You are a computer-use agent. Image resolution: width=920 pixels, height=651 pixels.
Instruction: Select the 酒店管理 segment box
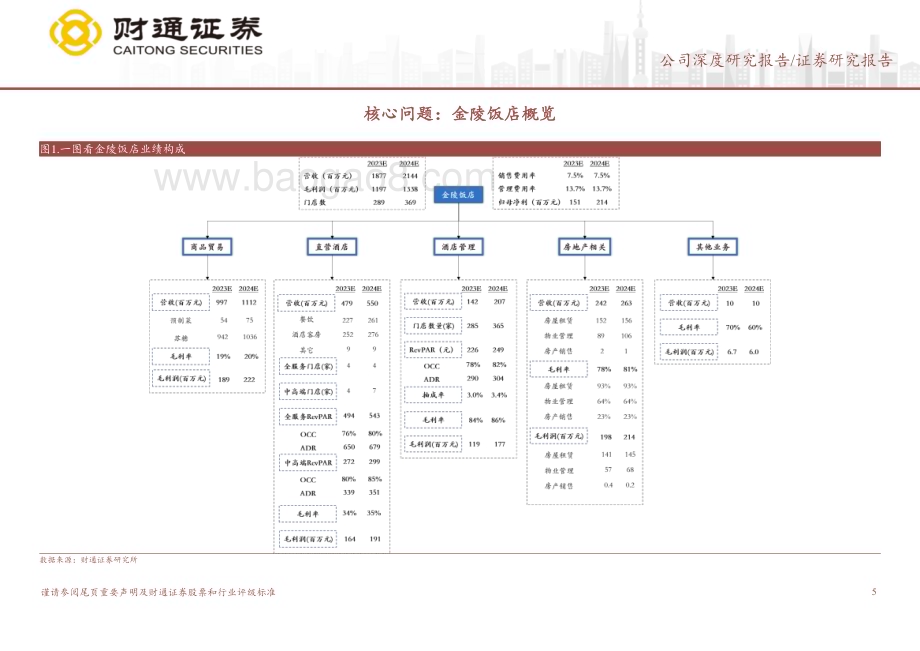pyautogui.click(x=458, y=247)
